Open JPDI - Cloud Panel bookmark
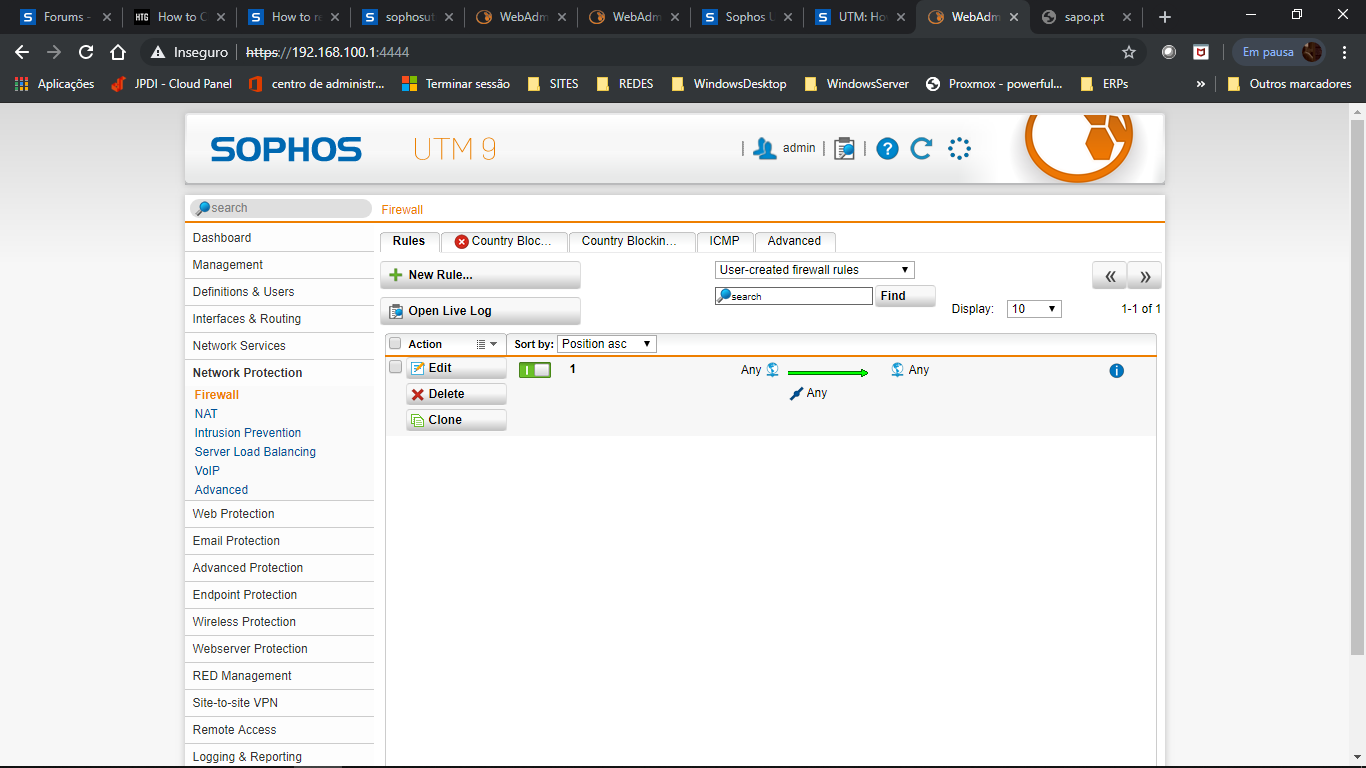The height and width of the screenshot is (768, 1366). tap(171, 84)
